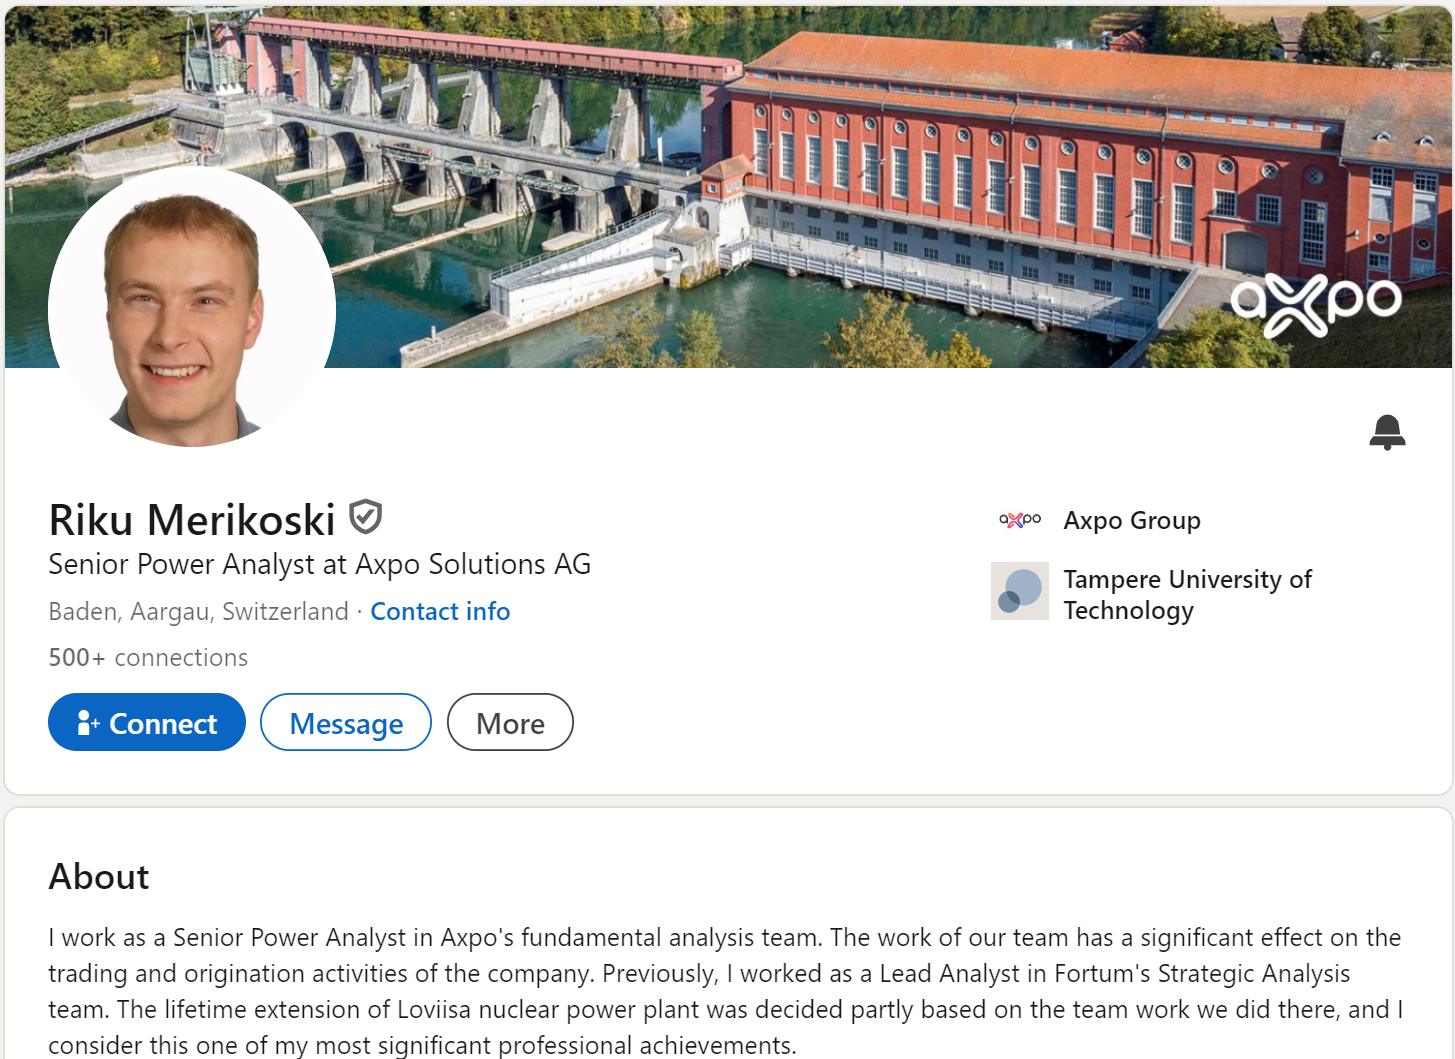Send a message via Message button
Screen dimensions: 1455x1059
tap(346, 722)
